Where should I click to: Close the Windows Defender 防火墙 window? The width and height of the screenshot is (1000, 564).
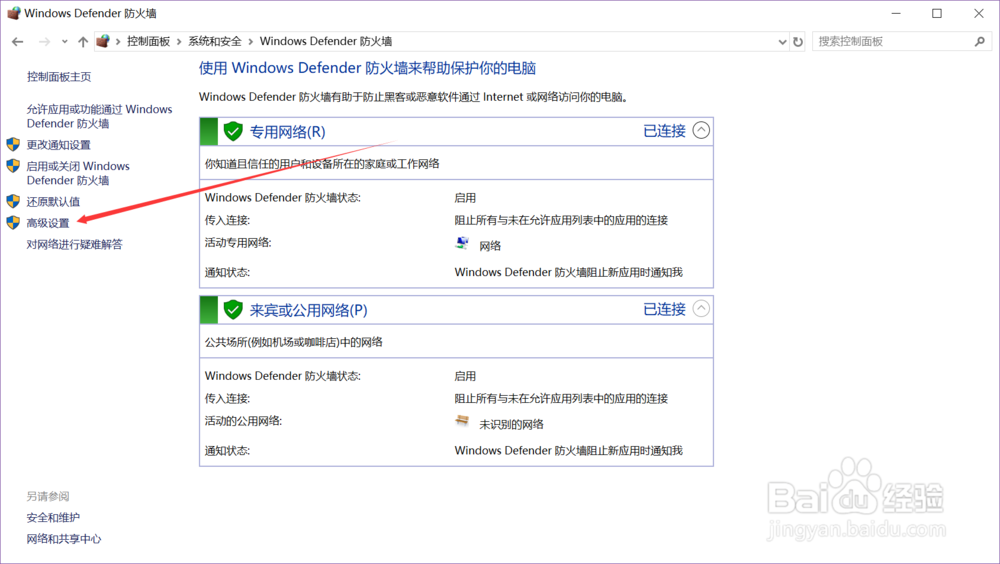[979, 13]
